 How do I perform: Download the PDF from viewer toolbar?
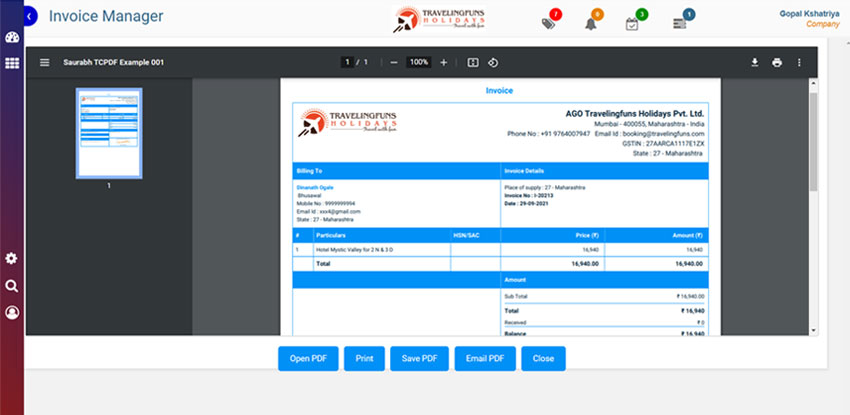755,63
